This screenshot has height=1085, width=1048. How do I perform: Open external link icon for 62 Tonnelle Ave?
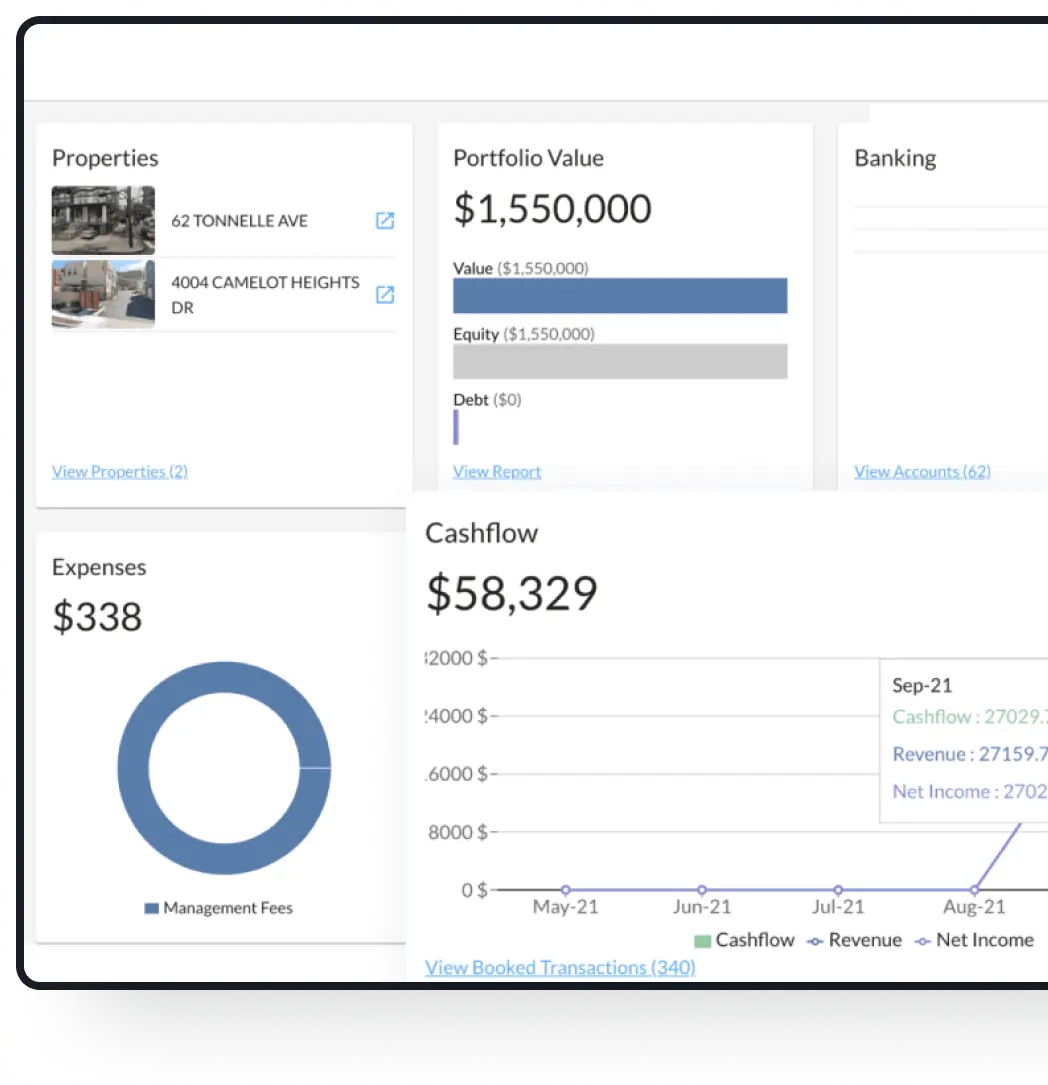[384, 221]
